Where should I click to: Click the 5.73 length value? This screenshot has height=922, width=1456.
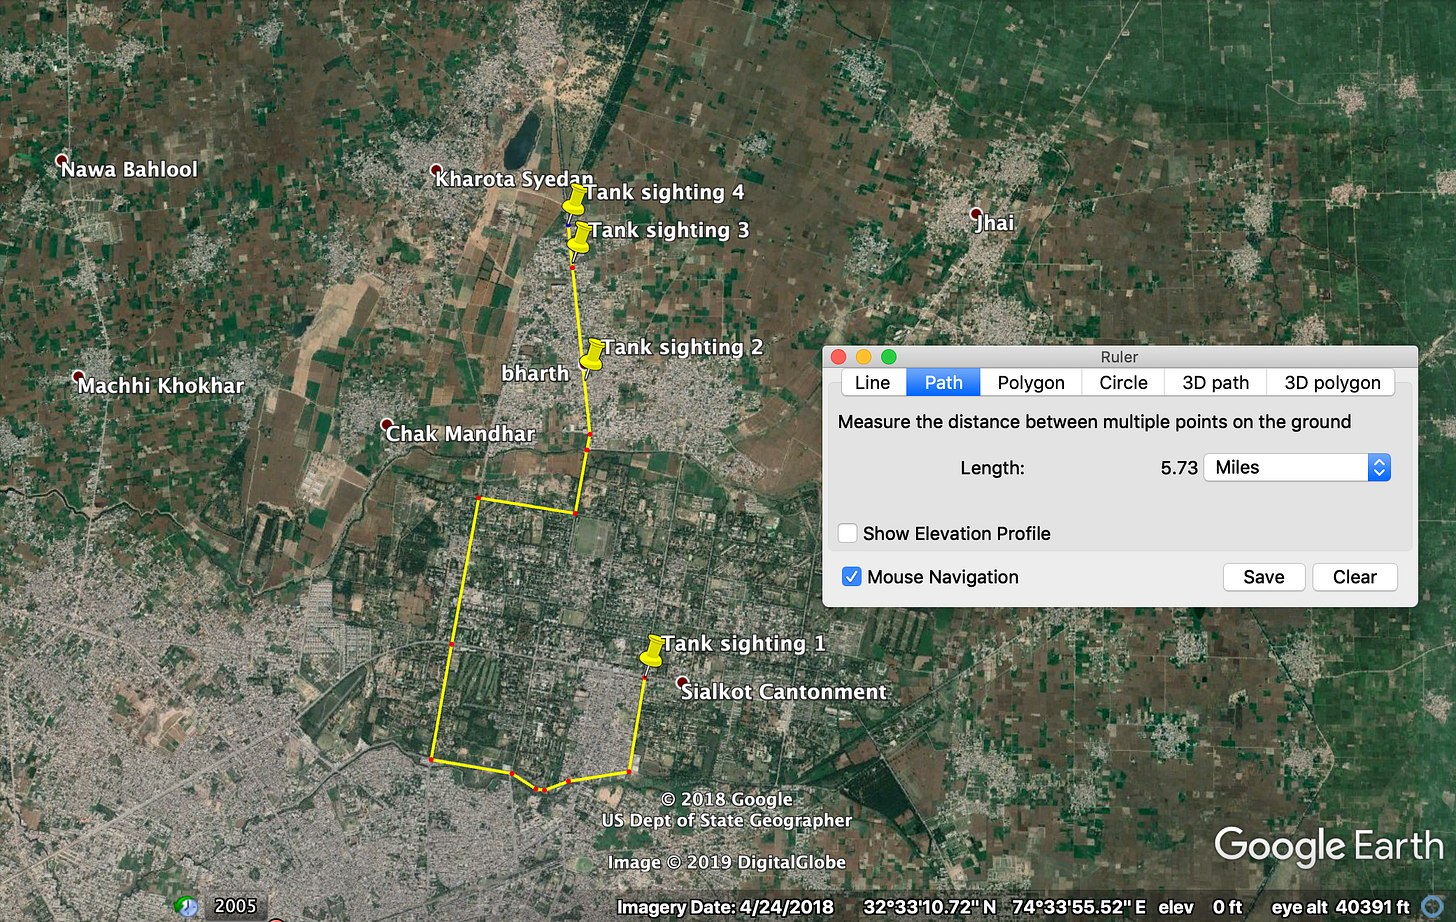coord(1179,467)
